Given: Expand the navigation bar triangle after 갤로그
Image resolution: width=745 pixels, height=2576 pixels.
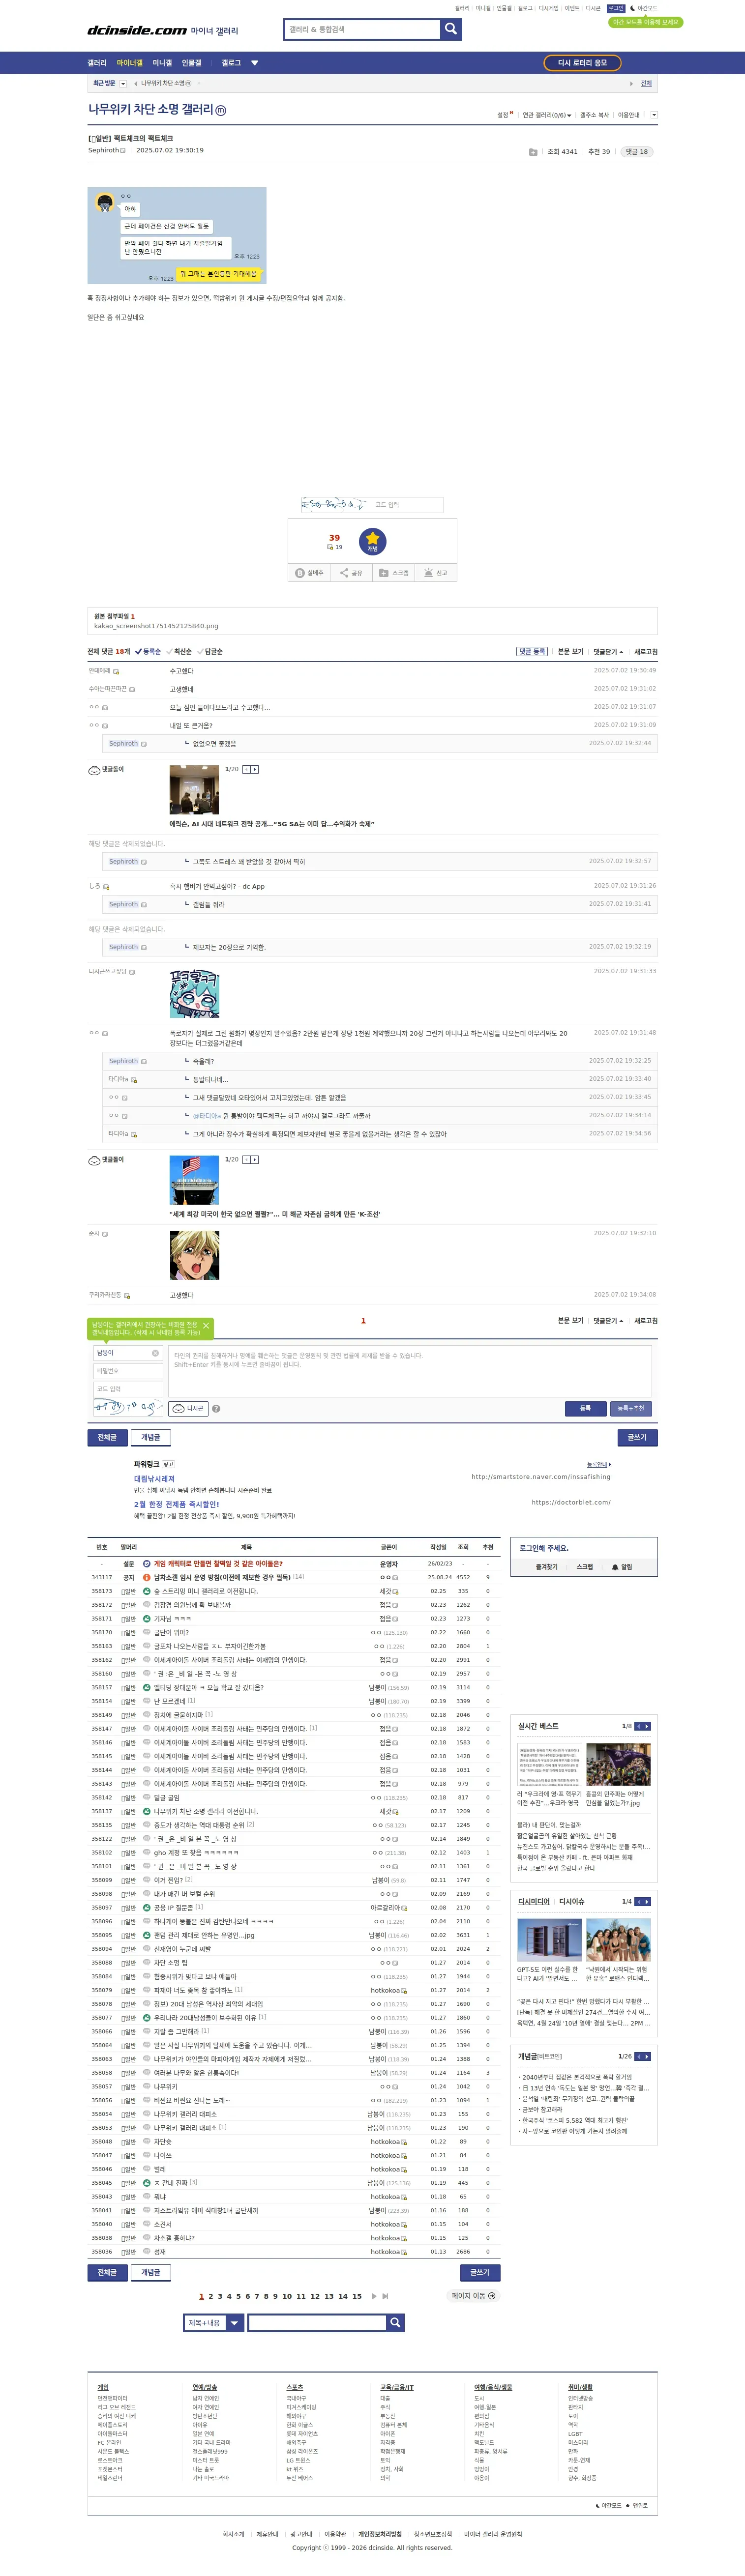Looking at the screenshot, I should (255, 63).
